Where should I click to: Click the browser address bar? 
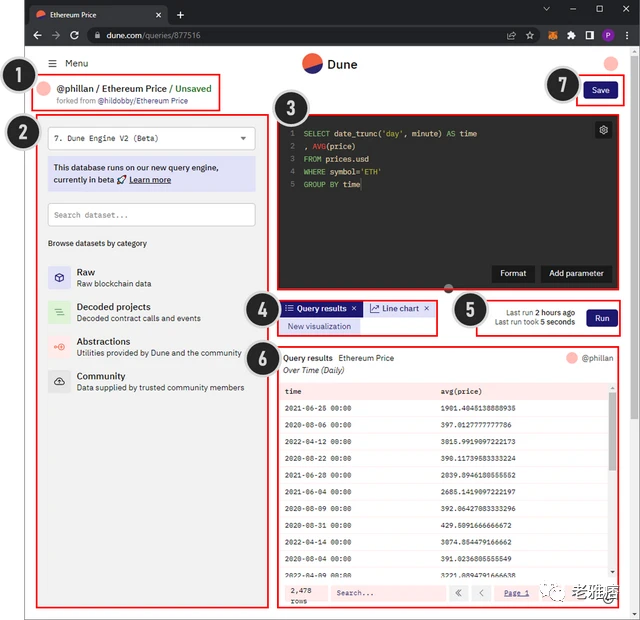click(x=302, y=36)
